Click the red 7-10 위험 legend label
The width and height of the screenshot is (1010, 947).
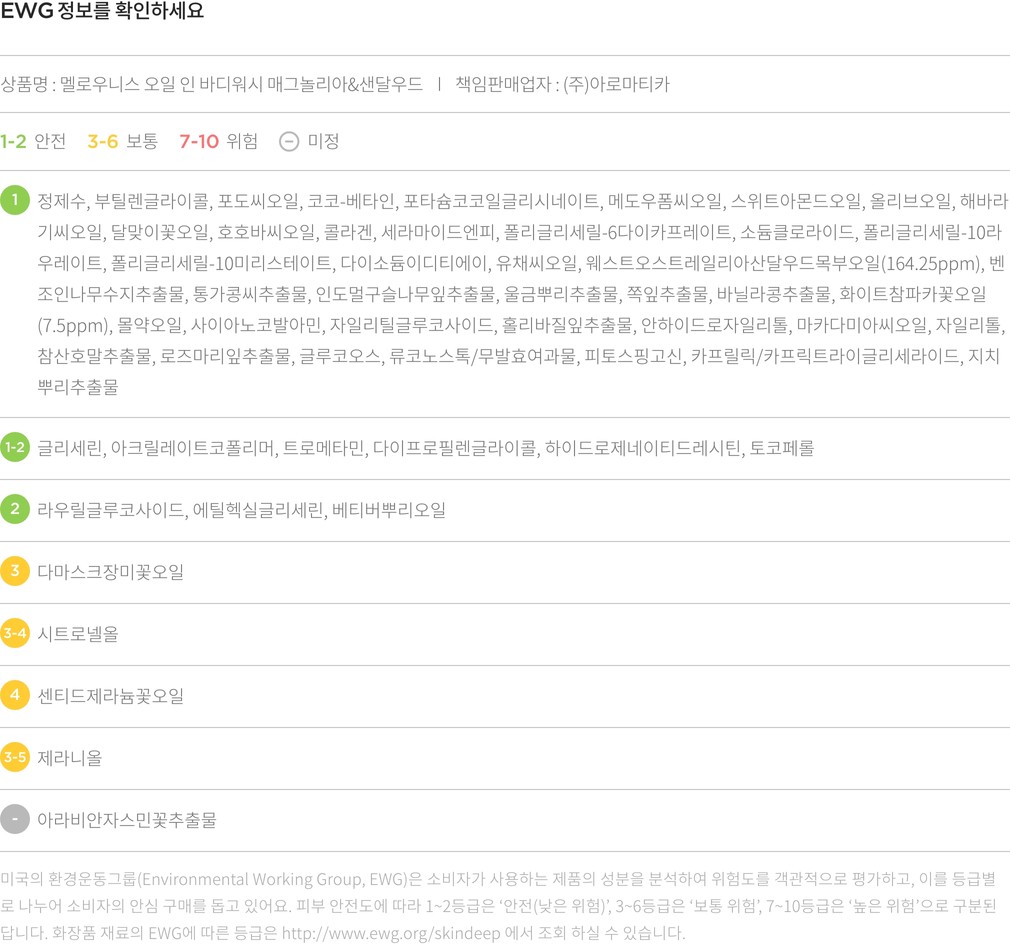[218, 142]
